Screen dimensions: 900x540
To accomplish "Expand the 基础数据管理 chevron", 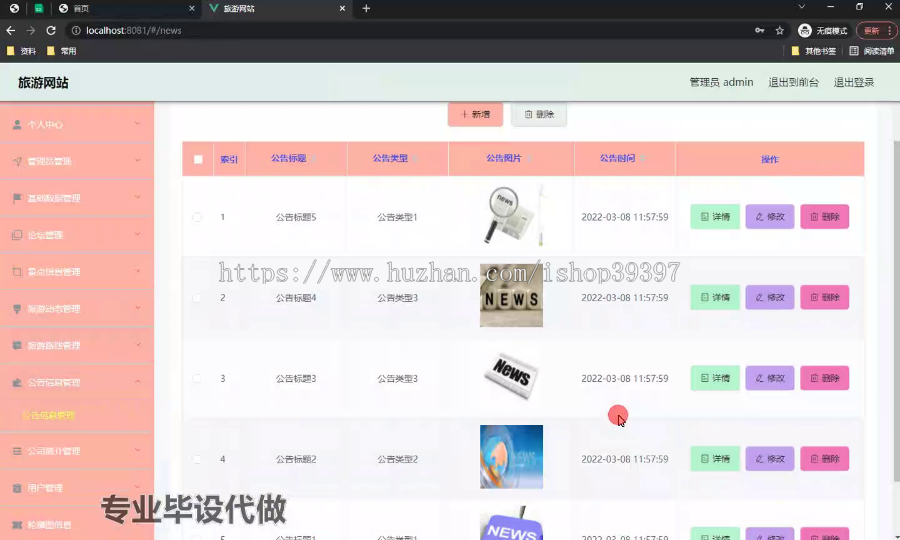I will point(137,197).
